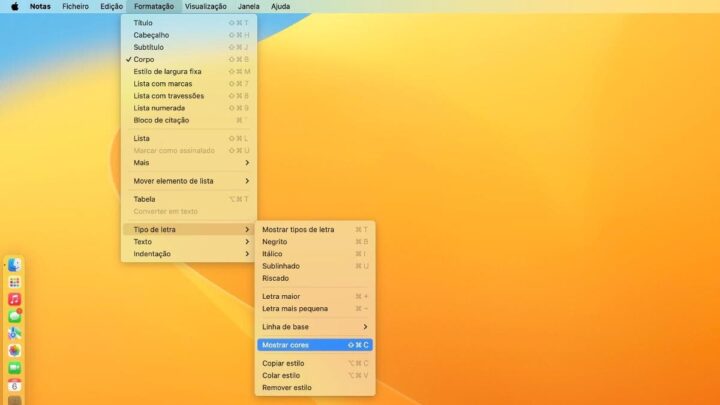Open Launchpad from the dock
Viewport: 720px width, 405px height.
[14, 282]
